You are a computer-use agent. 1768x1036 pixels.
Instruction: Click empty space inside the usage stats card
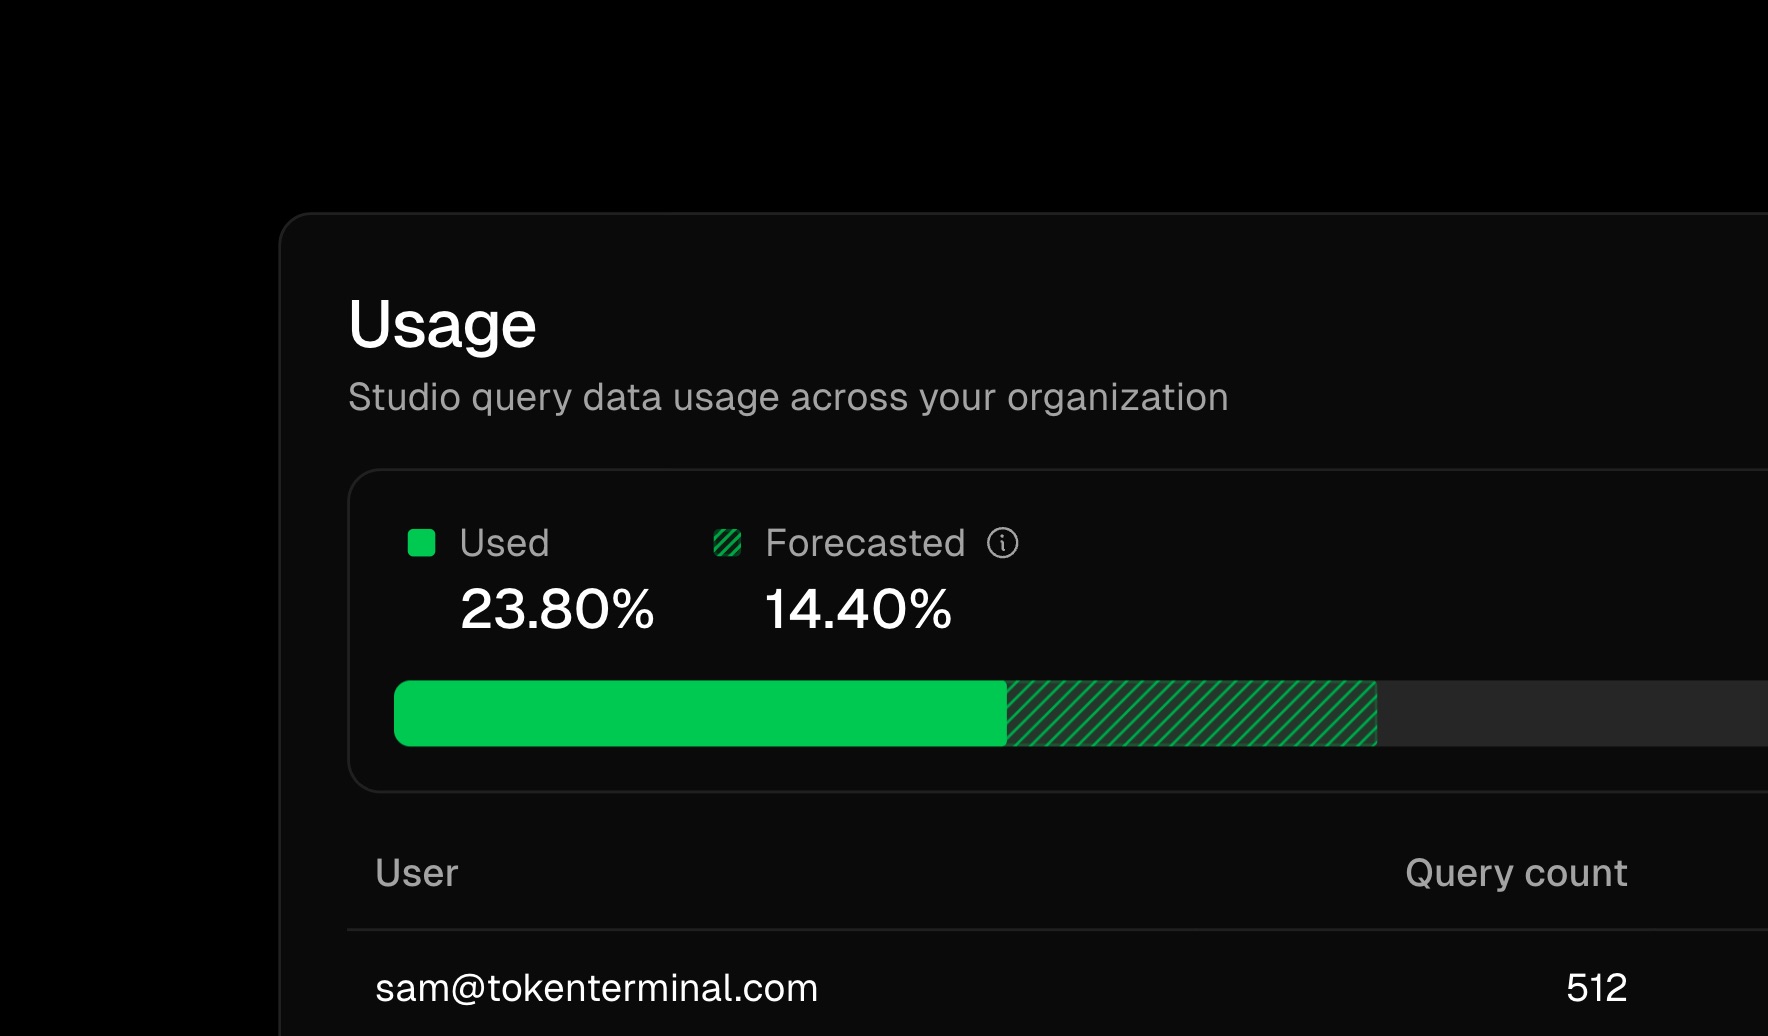click(x=1350, y=580)
